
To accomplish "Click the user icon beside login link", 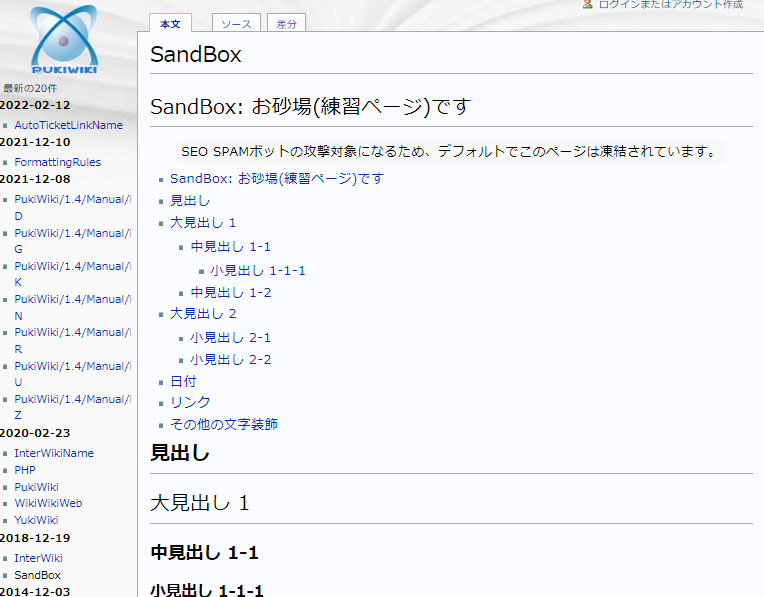I will coord(588,4).
